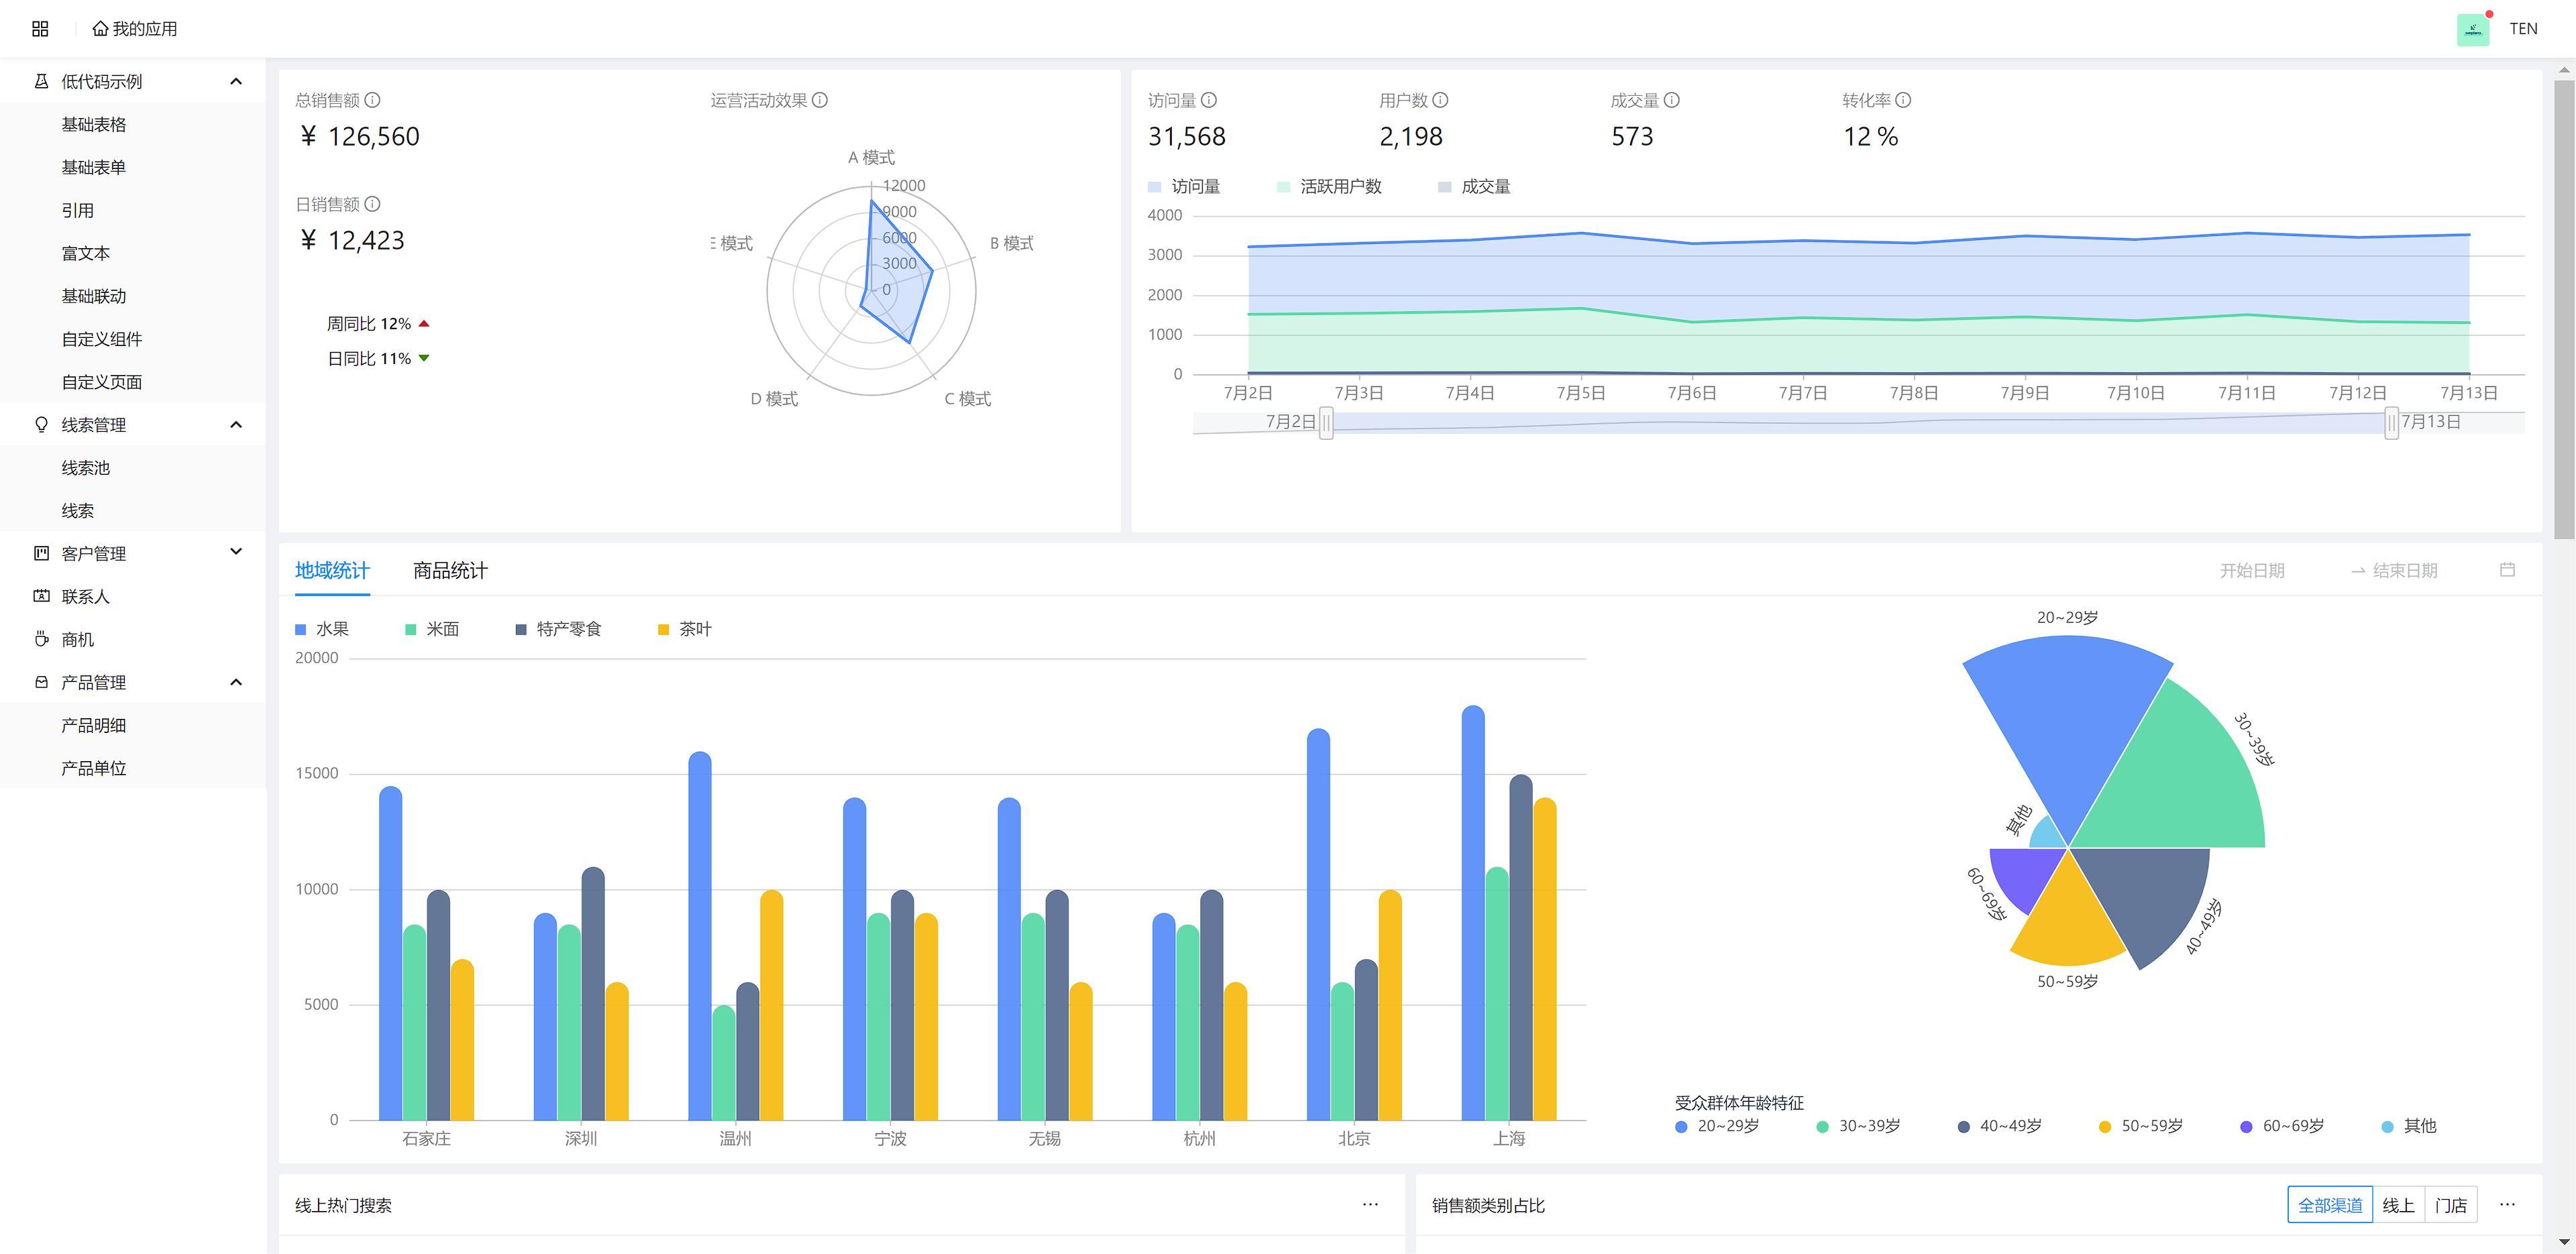Click left handle of date zoom slider

click(1326, 422)
